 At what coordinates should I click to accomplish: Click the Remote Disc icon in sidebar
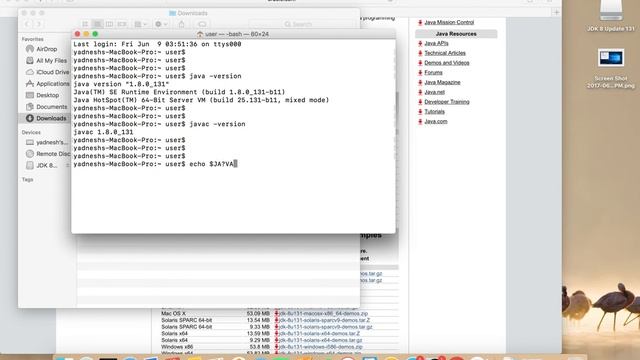30,154
